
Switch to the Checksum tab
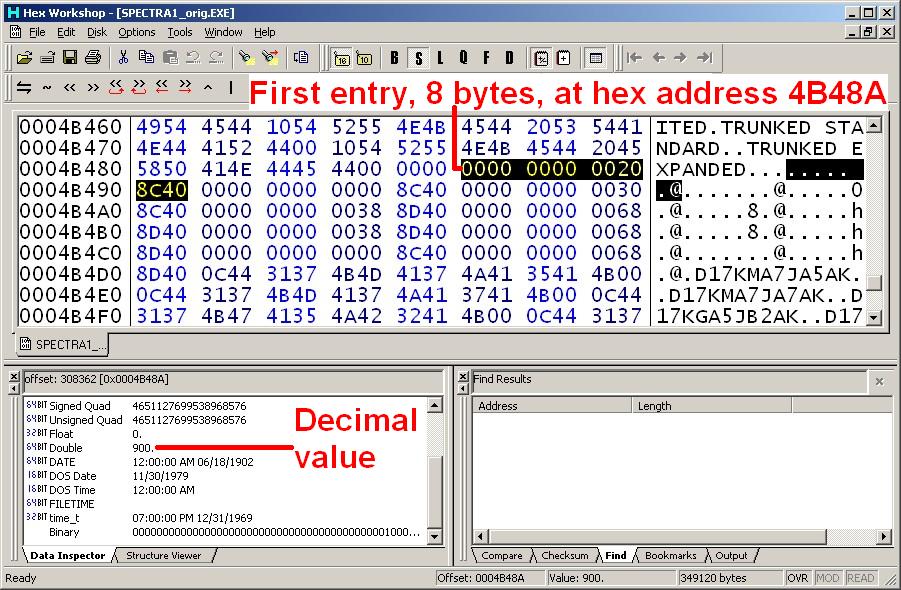tap(565, 556)
